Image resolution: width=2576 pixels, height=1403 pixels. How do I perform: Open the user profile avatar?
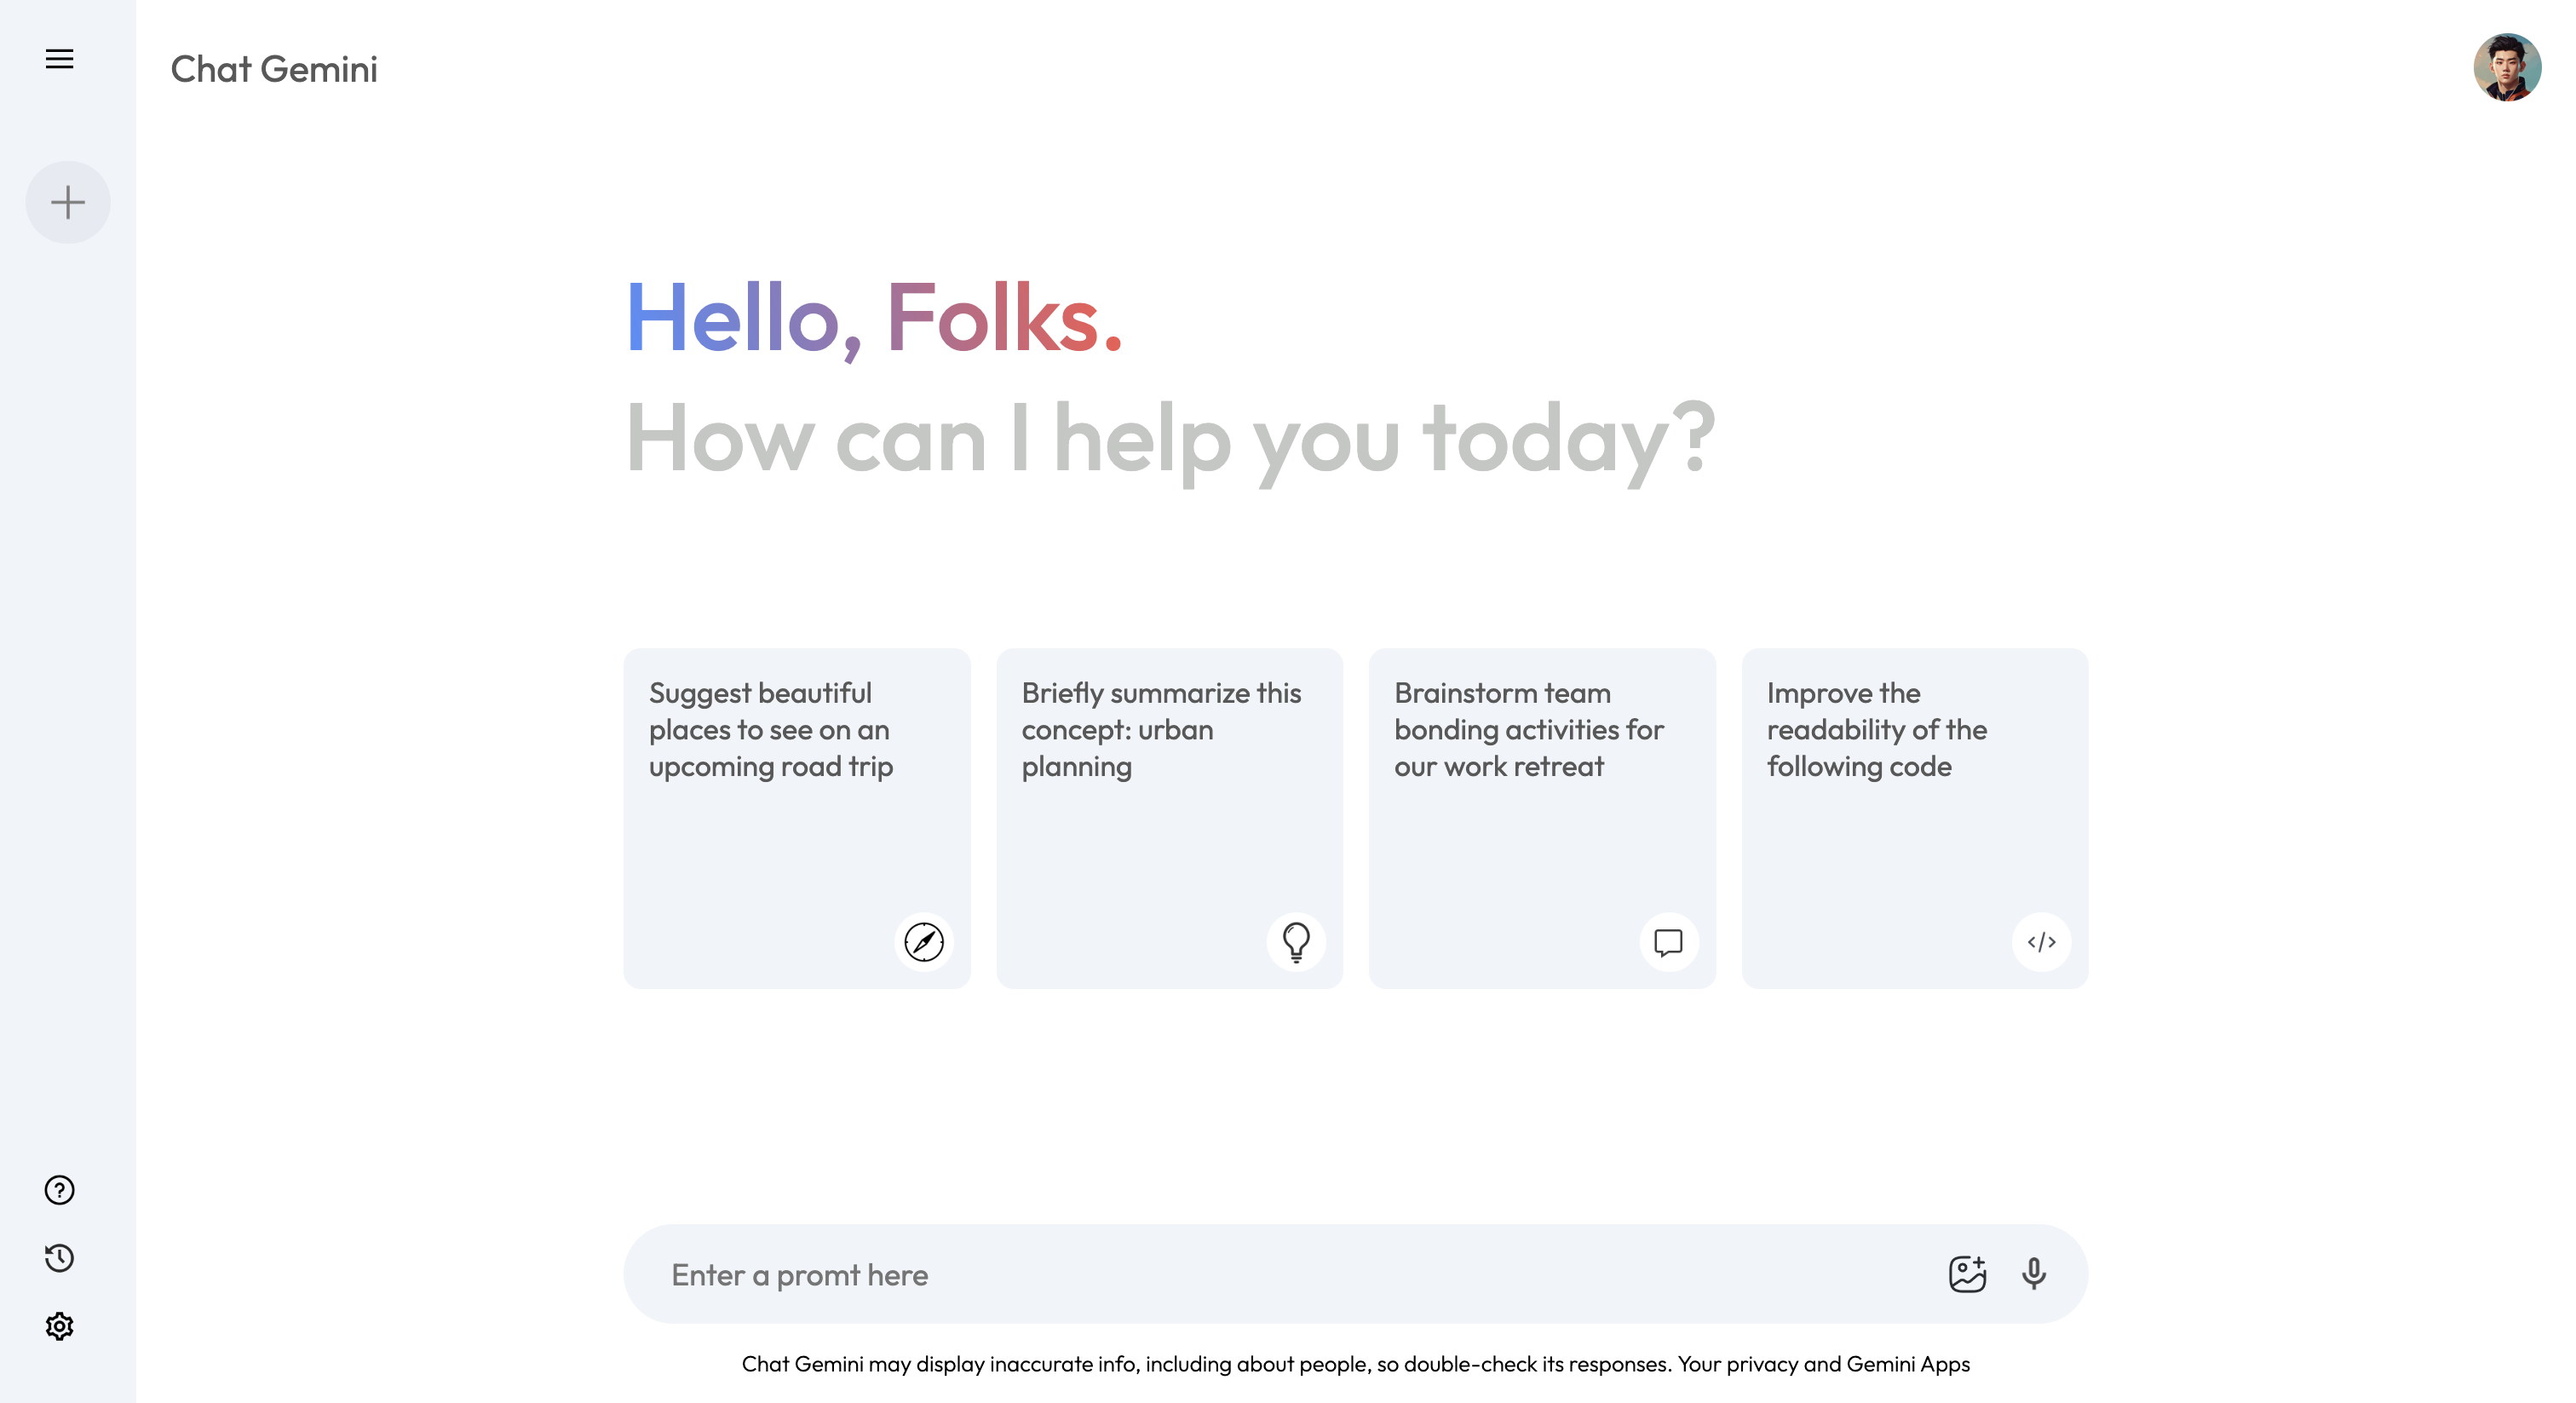click(2507, 67)
